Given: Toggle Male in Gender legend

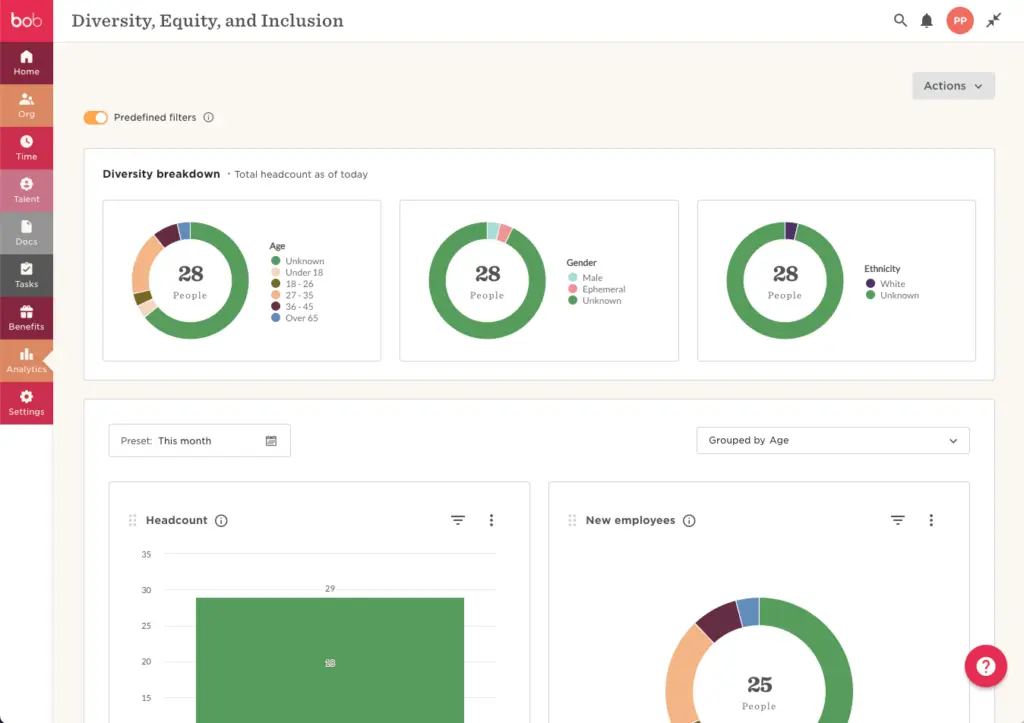Looking at the screenshot, I should coord(585,278).
